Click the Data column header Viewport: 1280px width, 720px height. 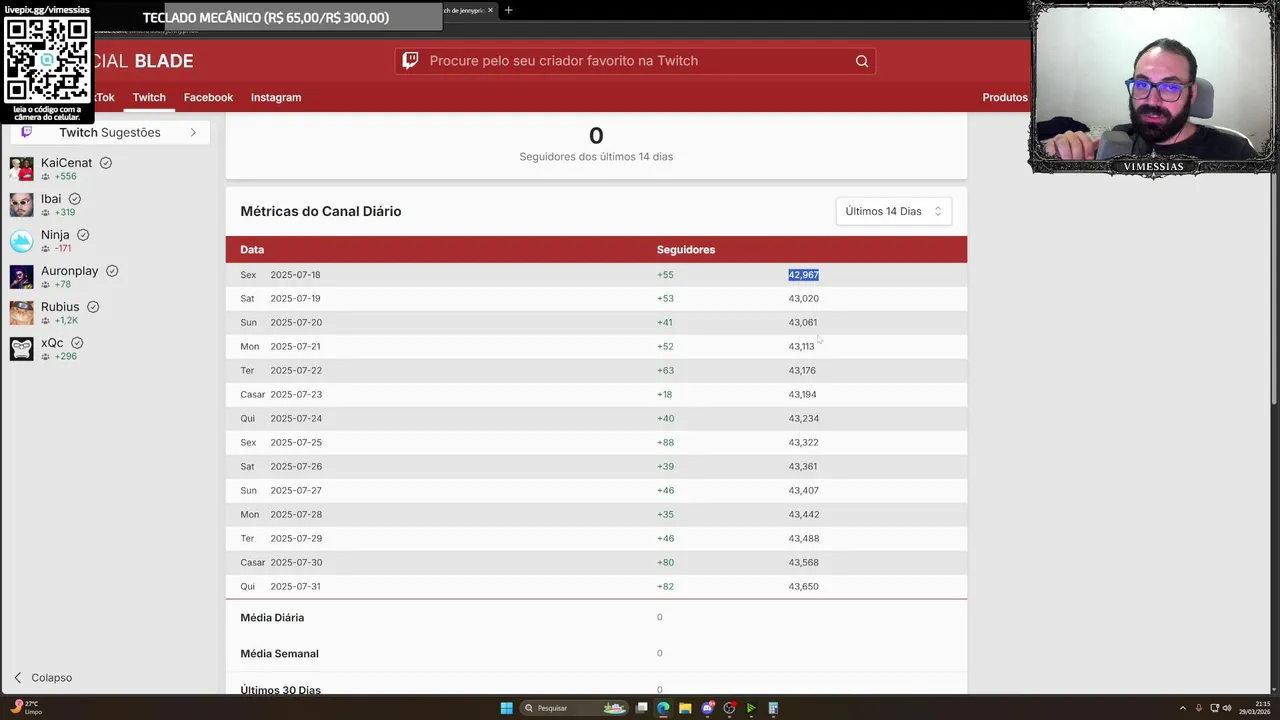(252, 249)
